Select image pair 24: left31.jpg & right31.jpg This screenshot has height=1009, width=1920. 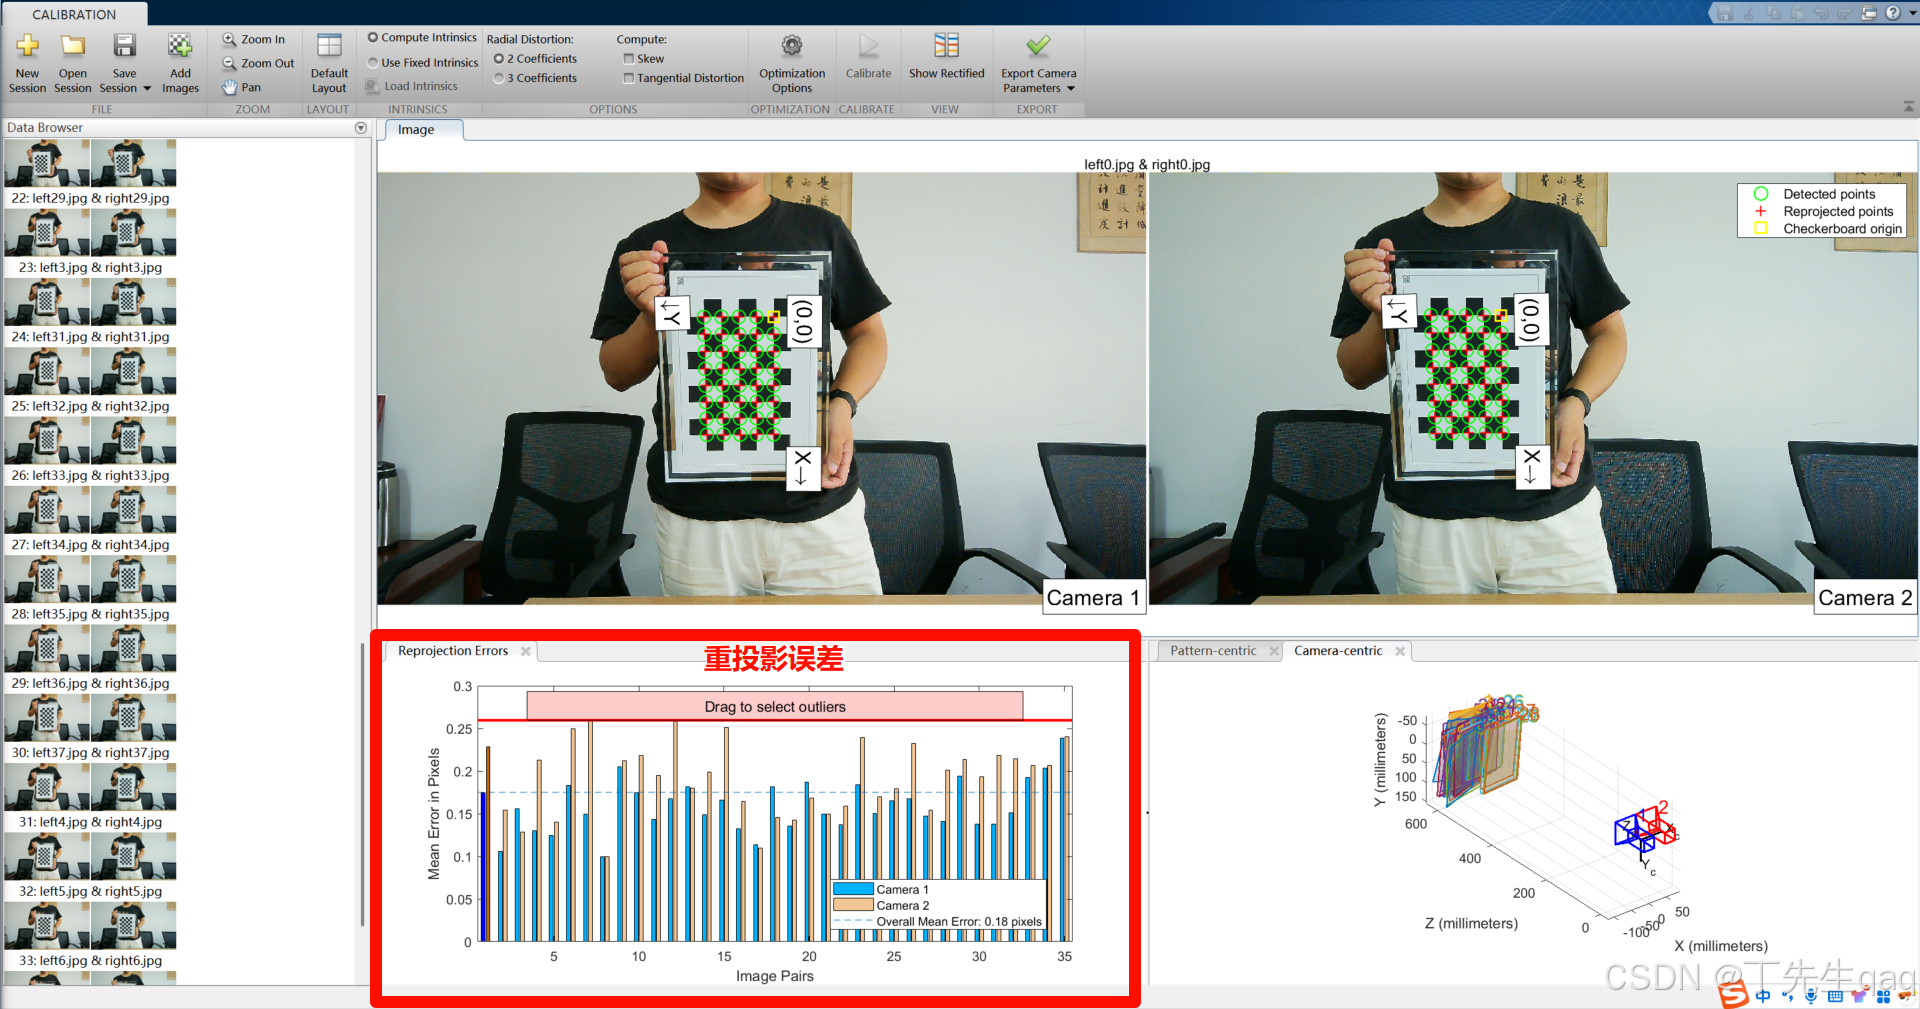click(90, 311)
